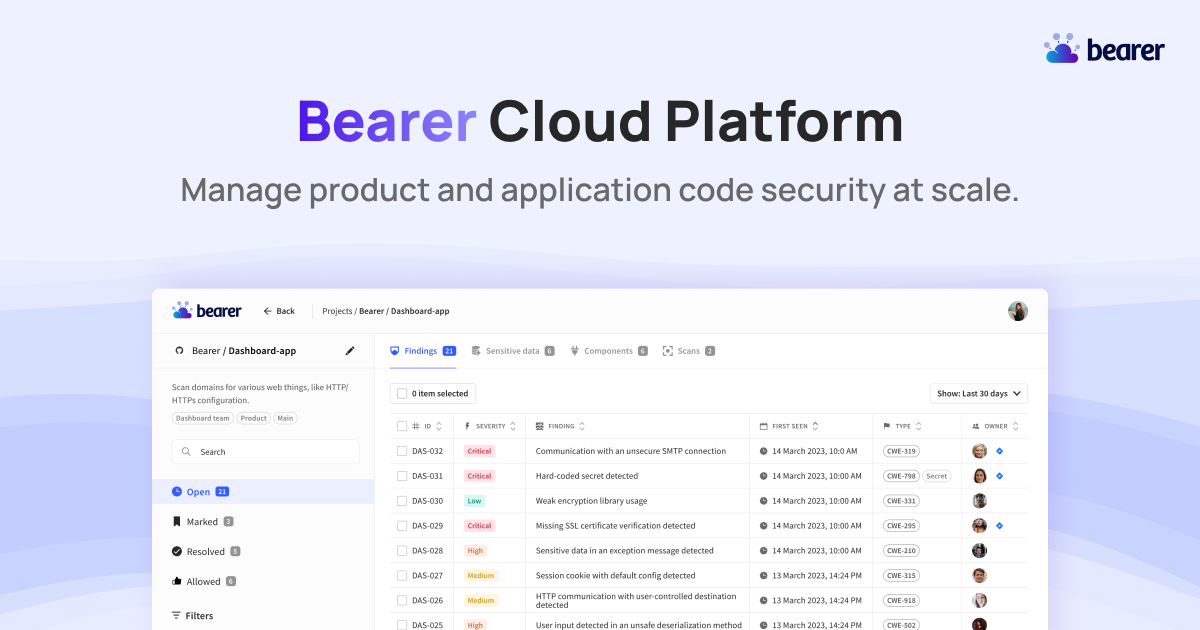Tick the DAS-027 row checkbox

click(x=402, y=576)
